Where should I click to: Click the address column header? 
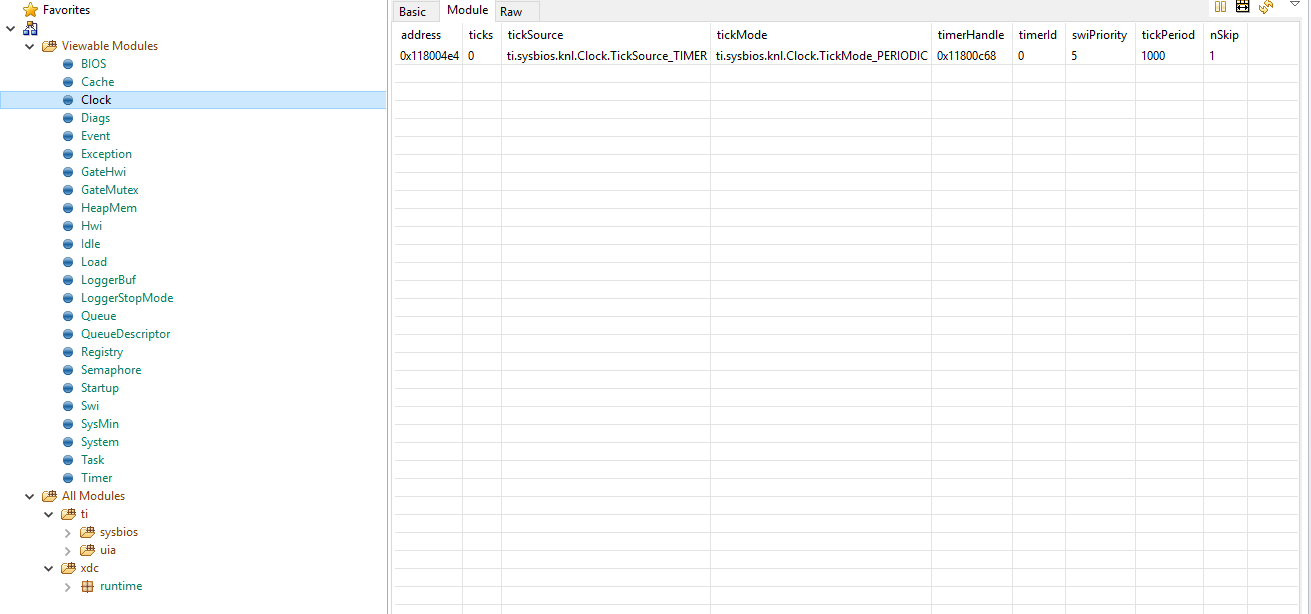click(x=428, y=35)
